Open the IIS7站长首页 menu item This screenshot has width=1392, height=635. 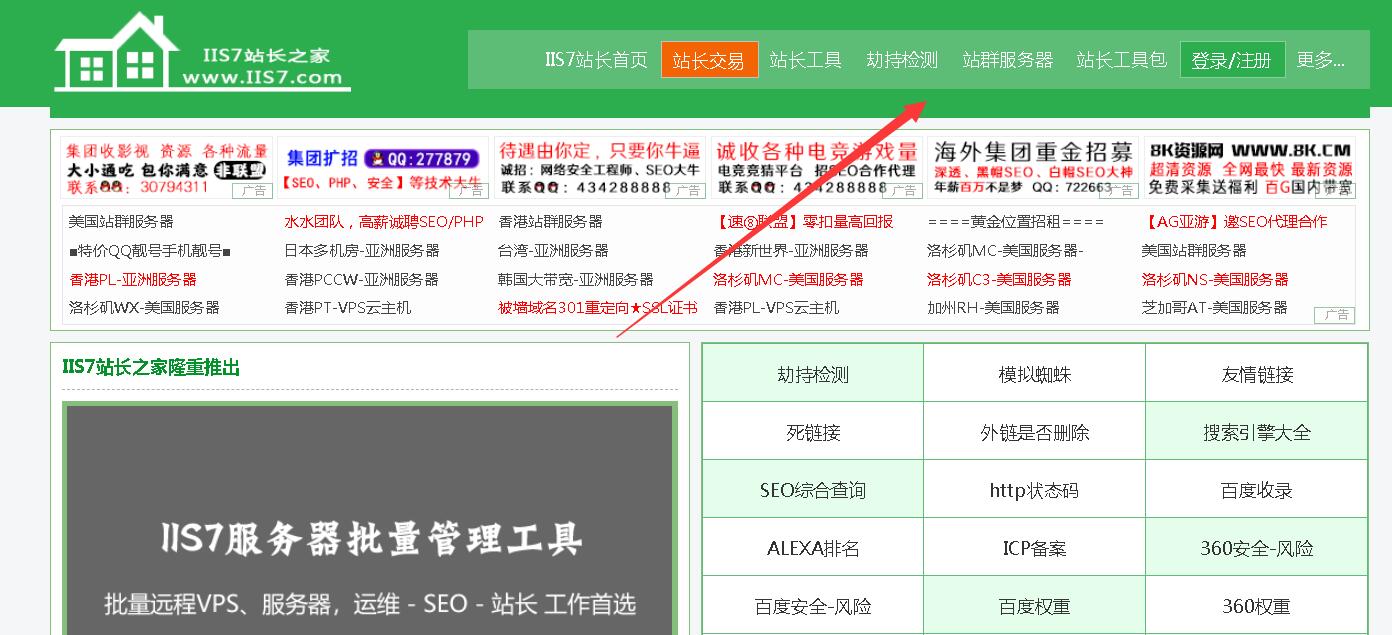(x=596, y=60)
